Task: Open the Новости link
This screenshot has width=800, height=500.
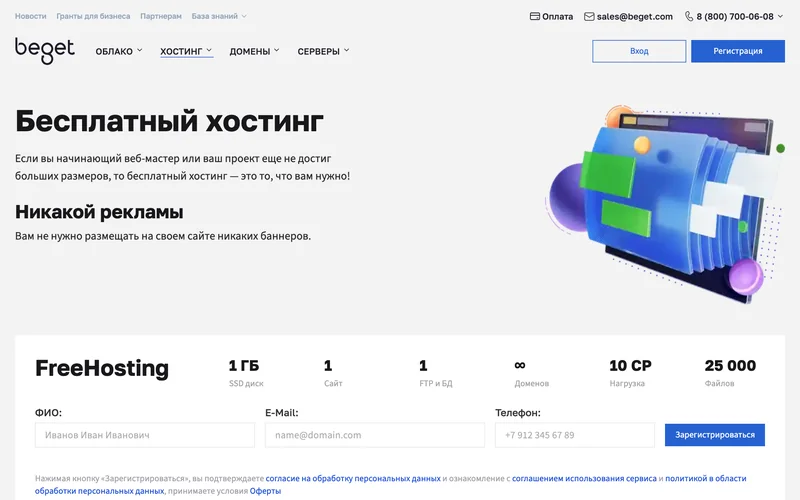Action: [x=31, y=16]
